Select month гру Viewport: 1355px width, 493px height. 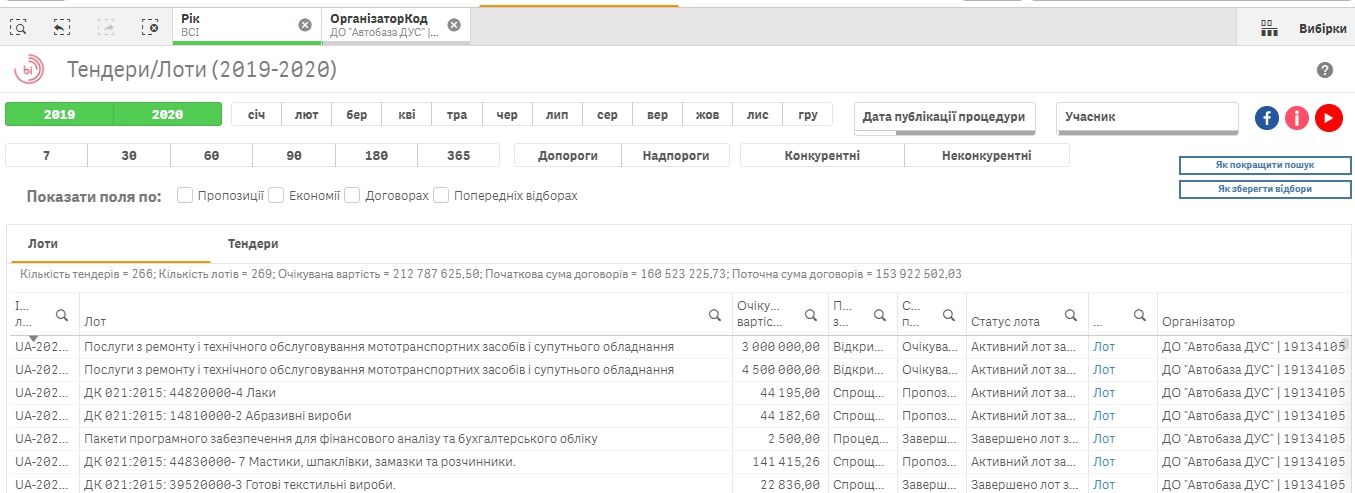(807, 115)
